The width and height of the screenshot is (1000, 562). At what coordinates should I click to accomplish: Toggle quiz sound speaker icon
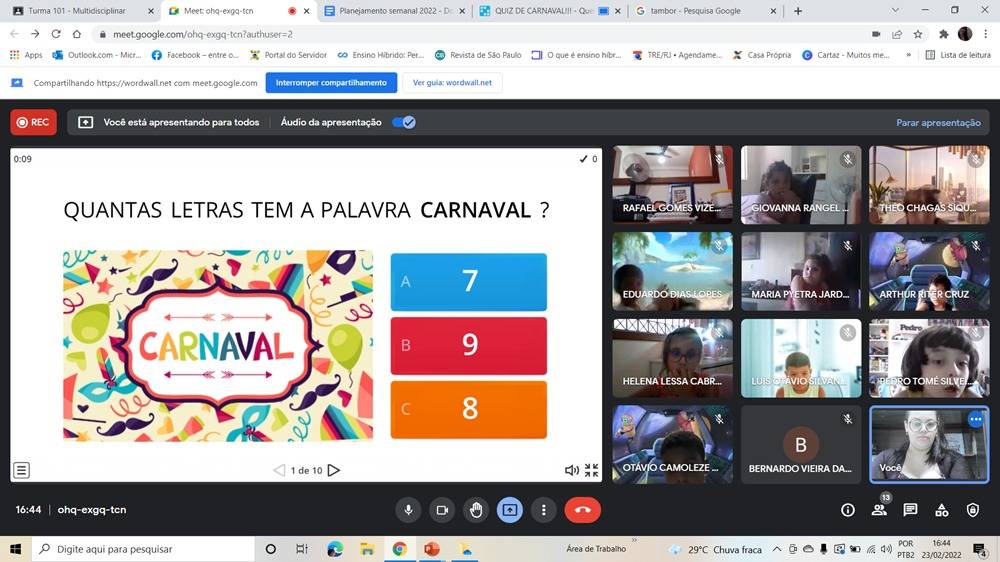pos(571,470)
